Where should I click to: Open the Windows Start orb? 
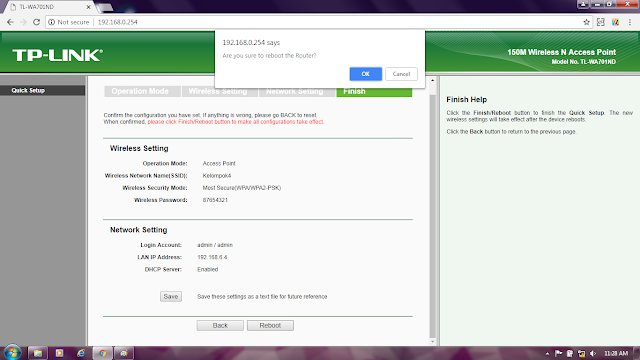click(x=12, y=352)
